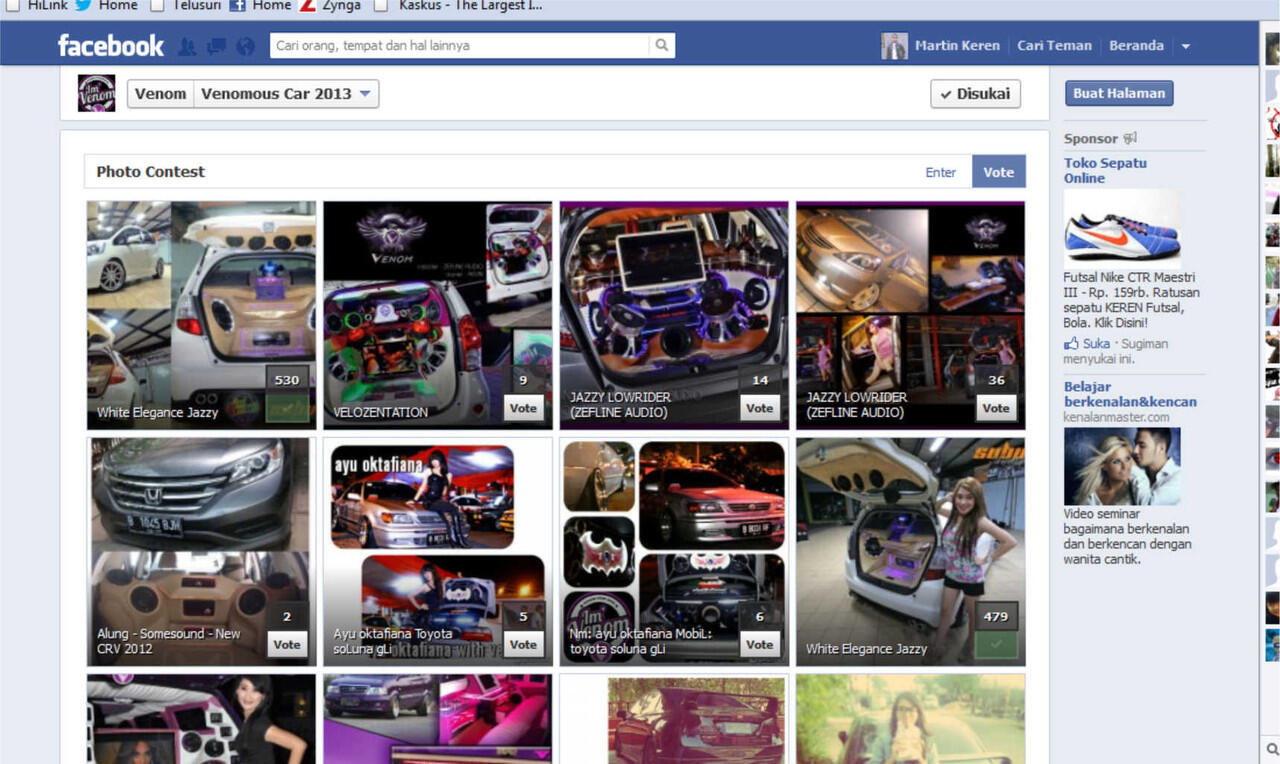Click the 479 vote count badge
Image resolution: width=1280 pixels, height=764 pixels.
(x=996, y=616)
